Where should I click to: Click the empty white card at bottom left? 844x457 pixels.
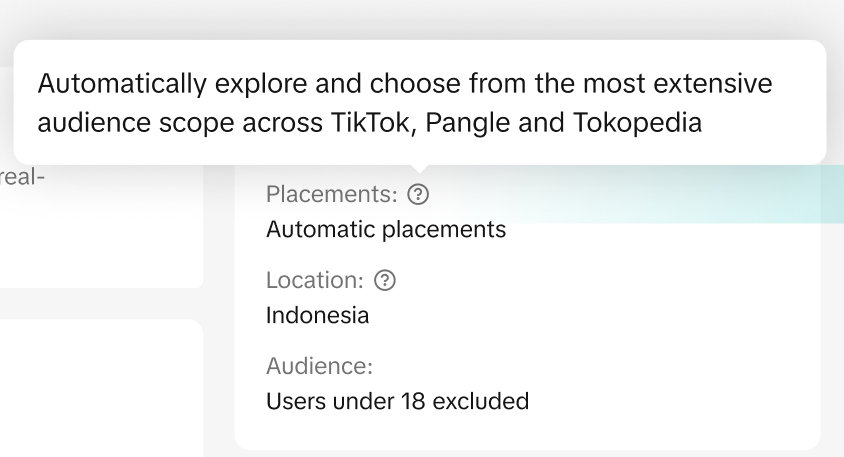[x=100, y=390]
